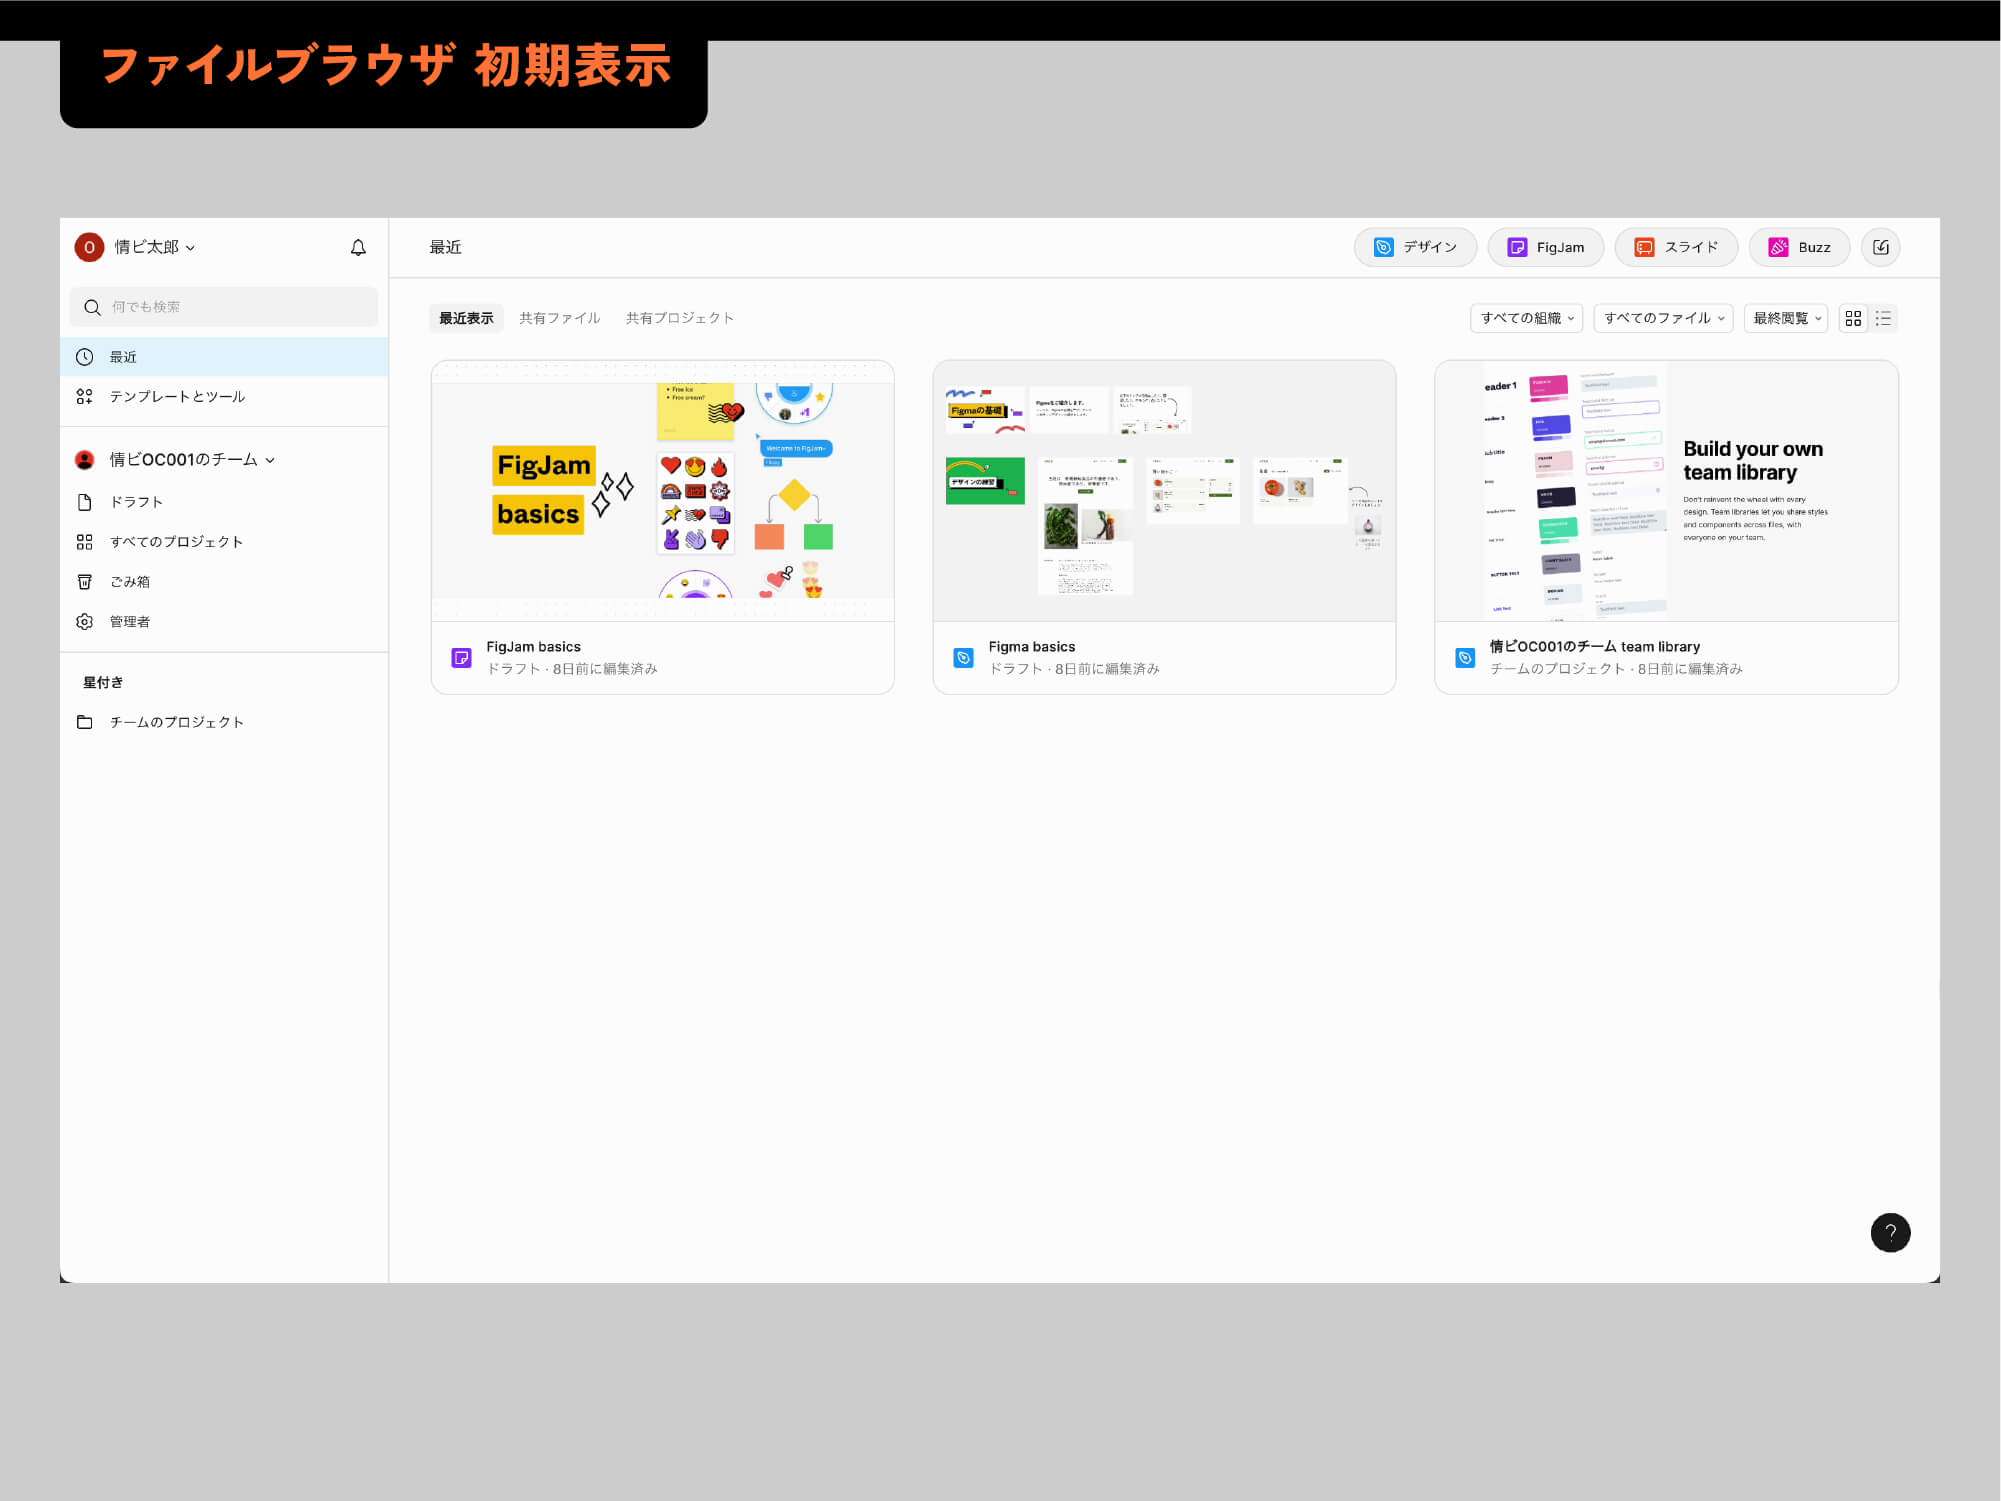Click the チームのプロジェクト folder icon

click(x=85, y=722)
